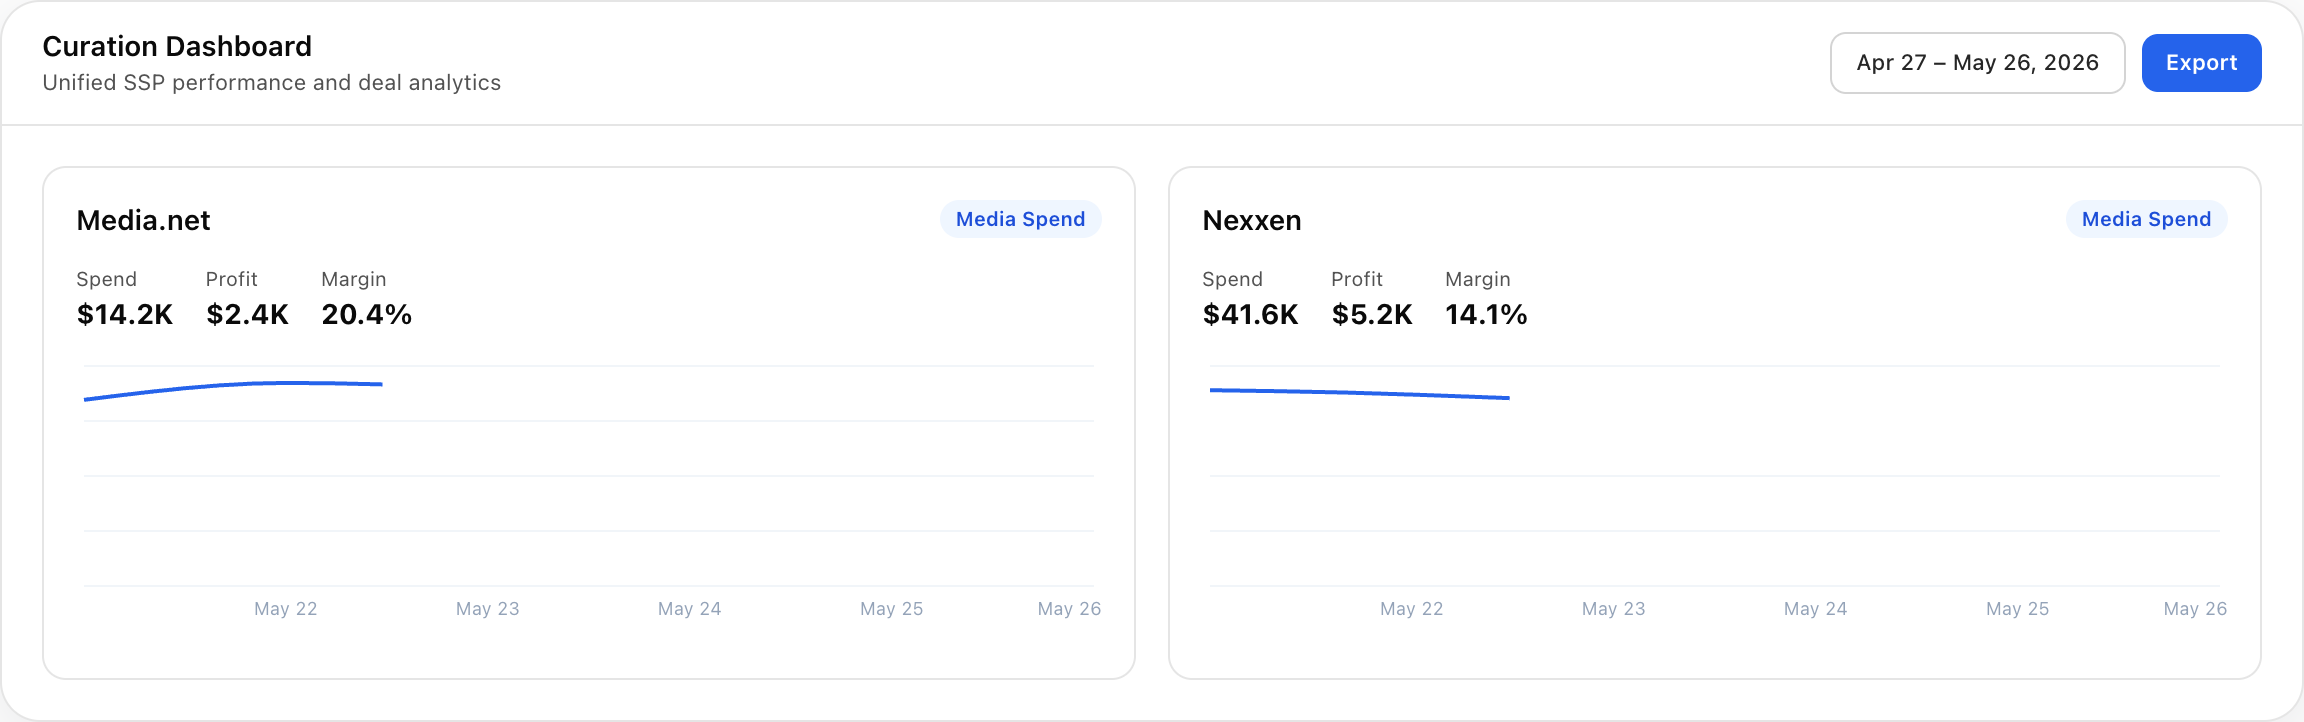Select the Curation Dashboard heading

click(177, 47)
